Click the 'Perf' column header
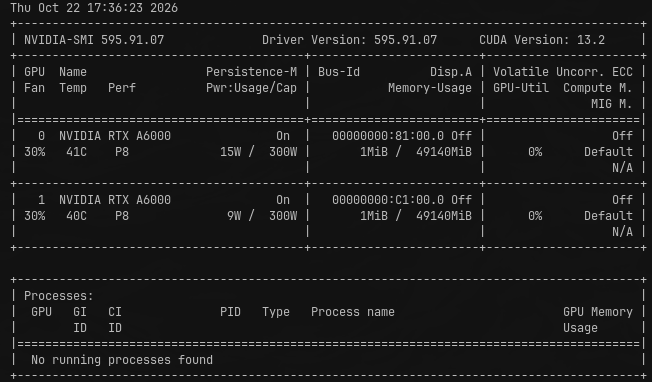Image resolution: width=652 pixels, height=382 pixels. (x=122, y=88)
